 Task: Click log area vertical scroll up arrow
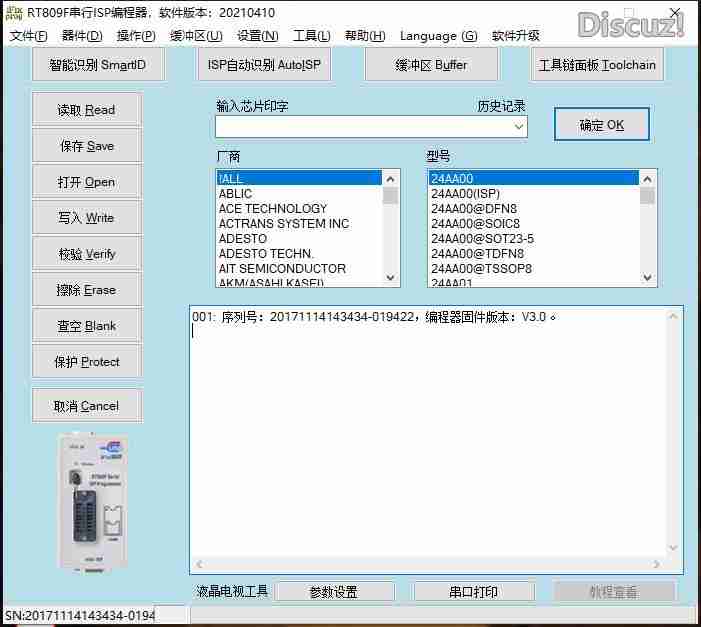click(673, 316)
